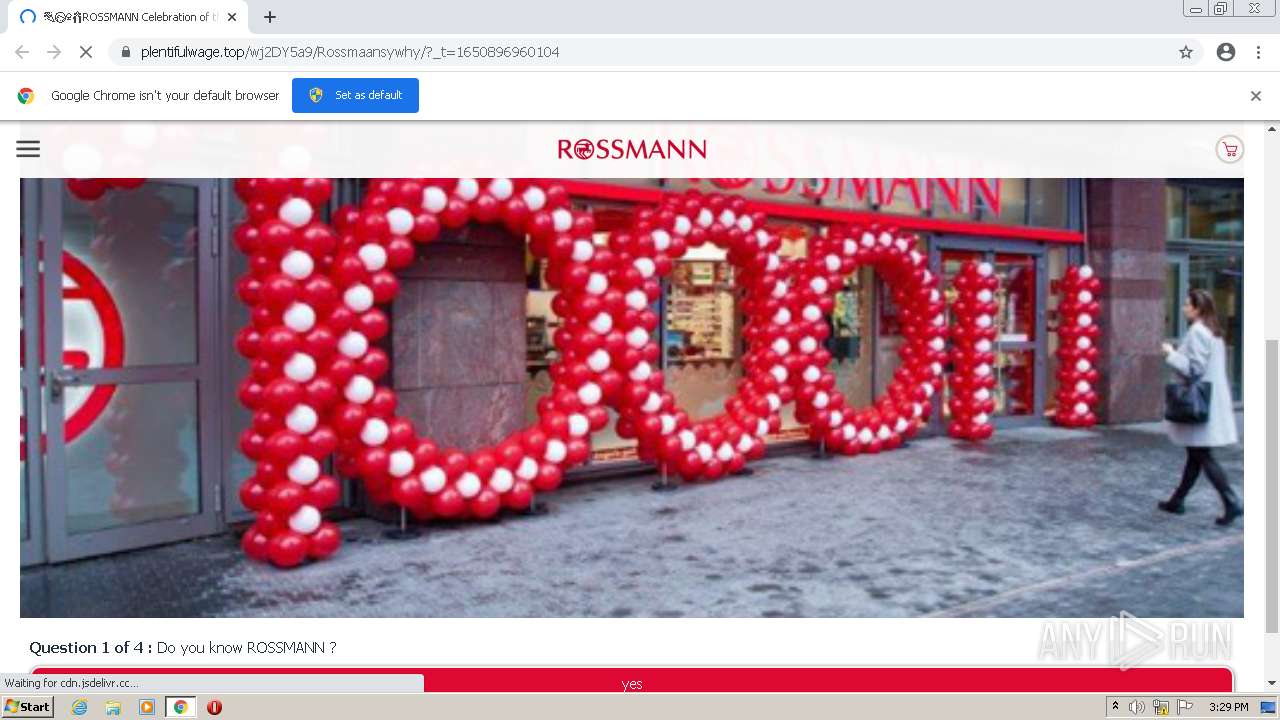Select the ROSSMANN Celebration tab
Image resolution: width=1280 pixels, height=720 pixels.
click(127, 17)
